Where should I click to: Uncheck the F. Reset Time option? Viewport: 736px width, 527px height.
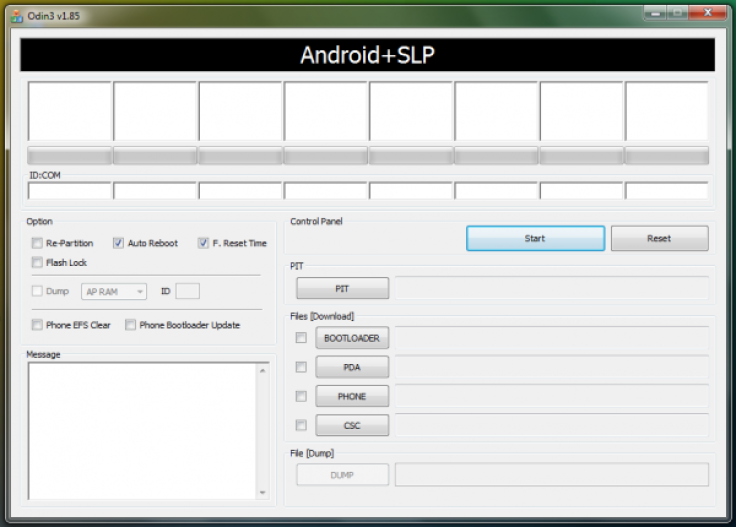pos(203,243)
